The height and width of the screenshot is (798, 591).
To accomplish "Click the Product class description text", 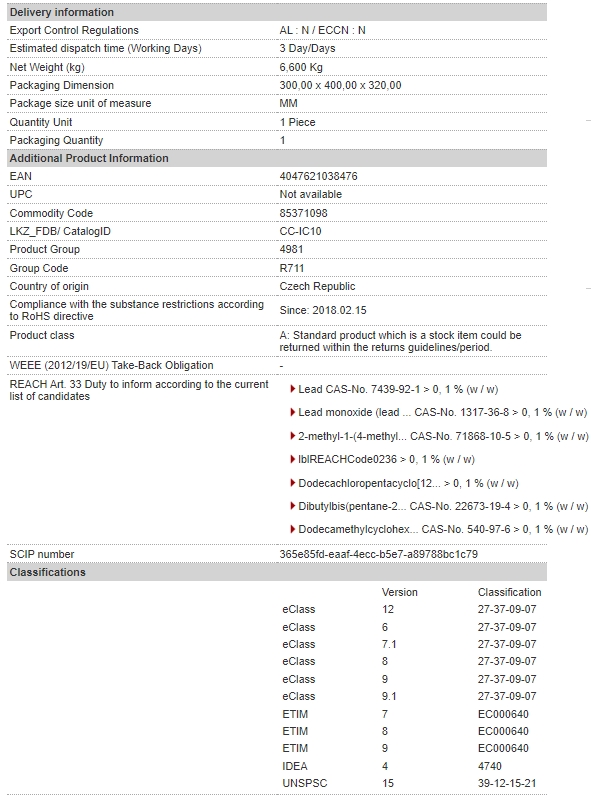I will pyautogui.click(x=400, y=341).
